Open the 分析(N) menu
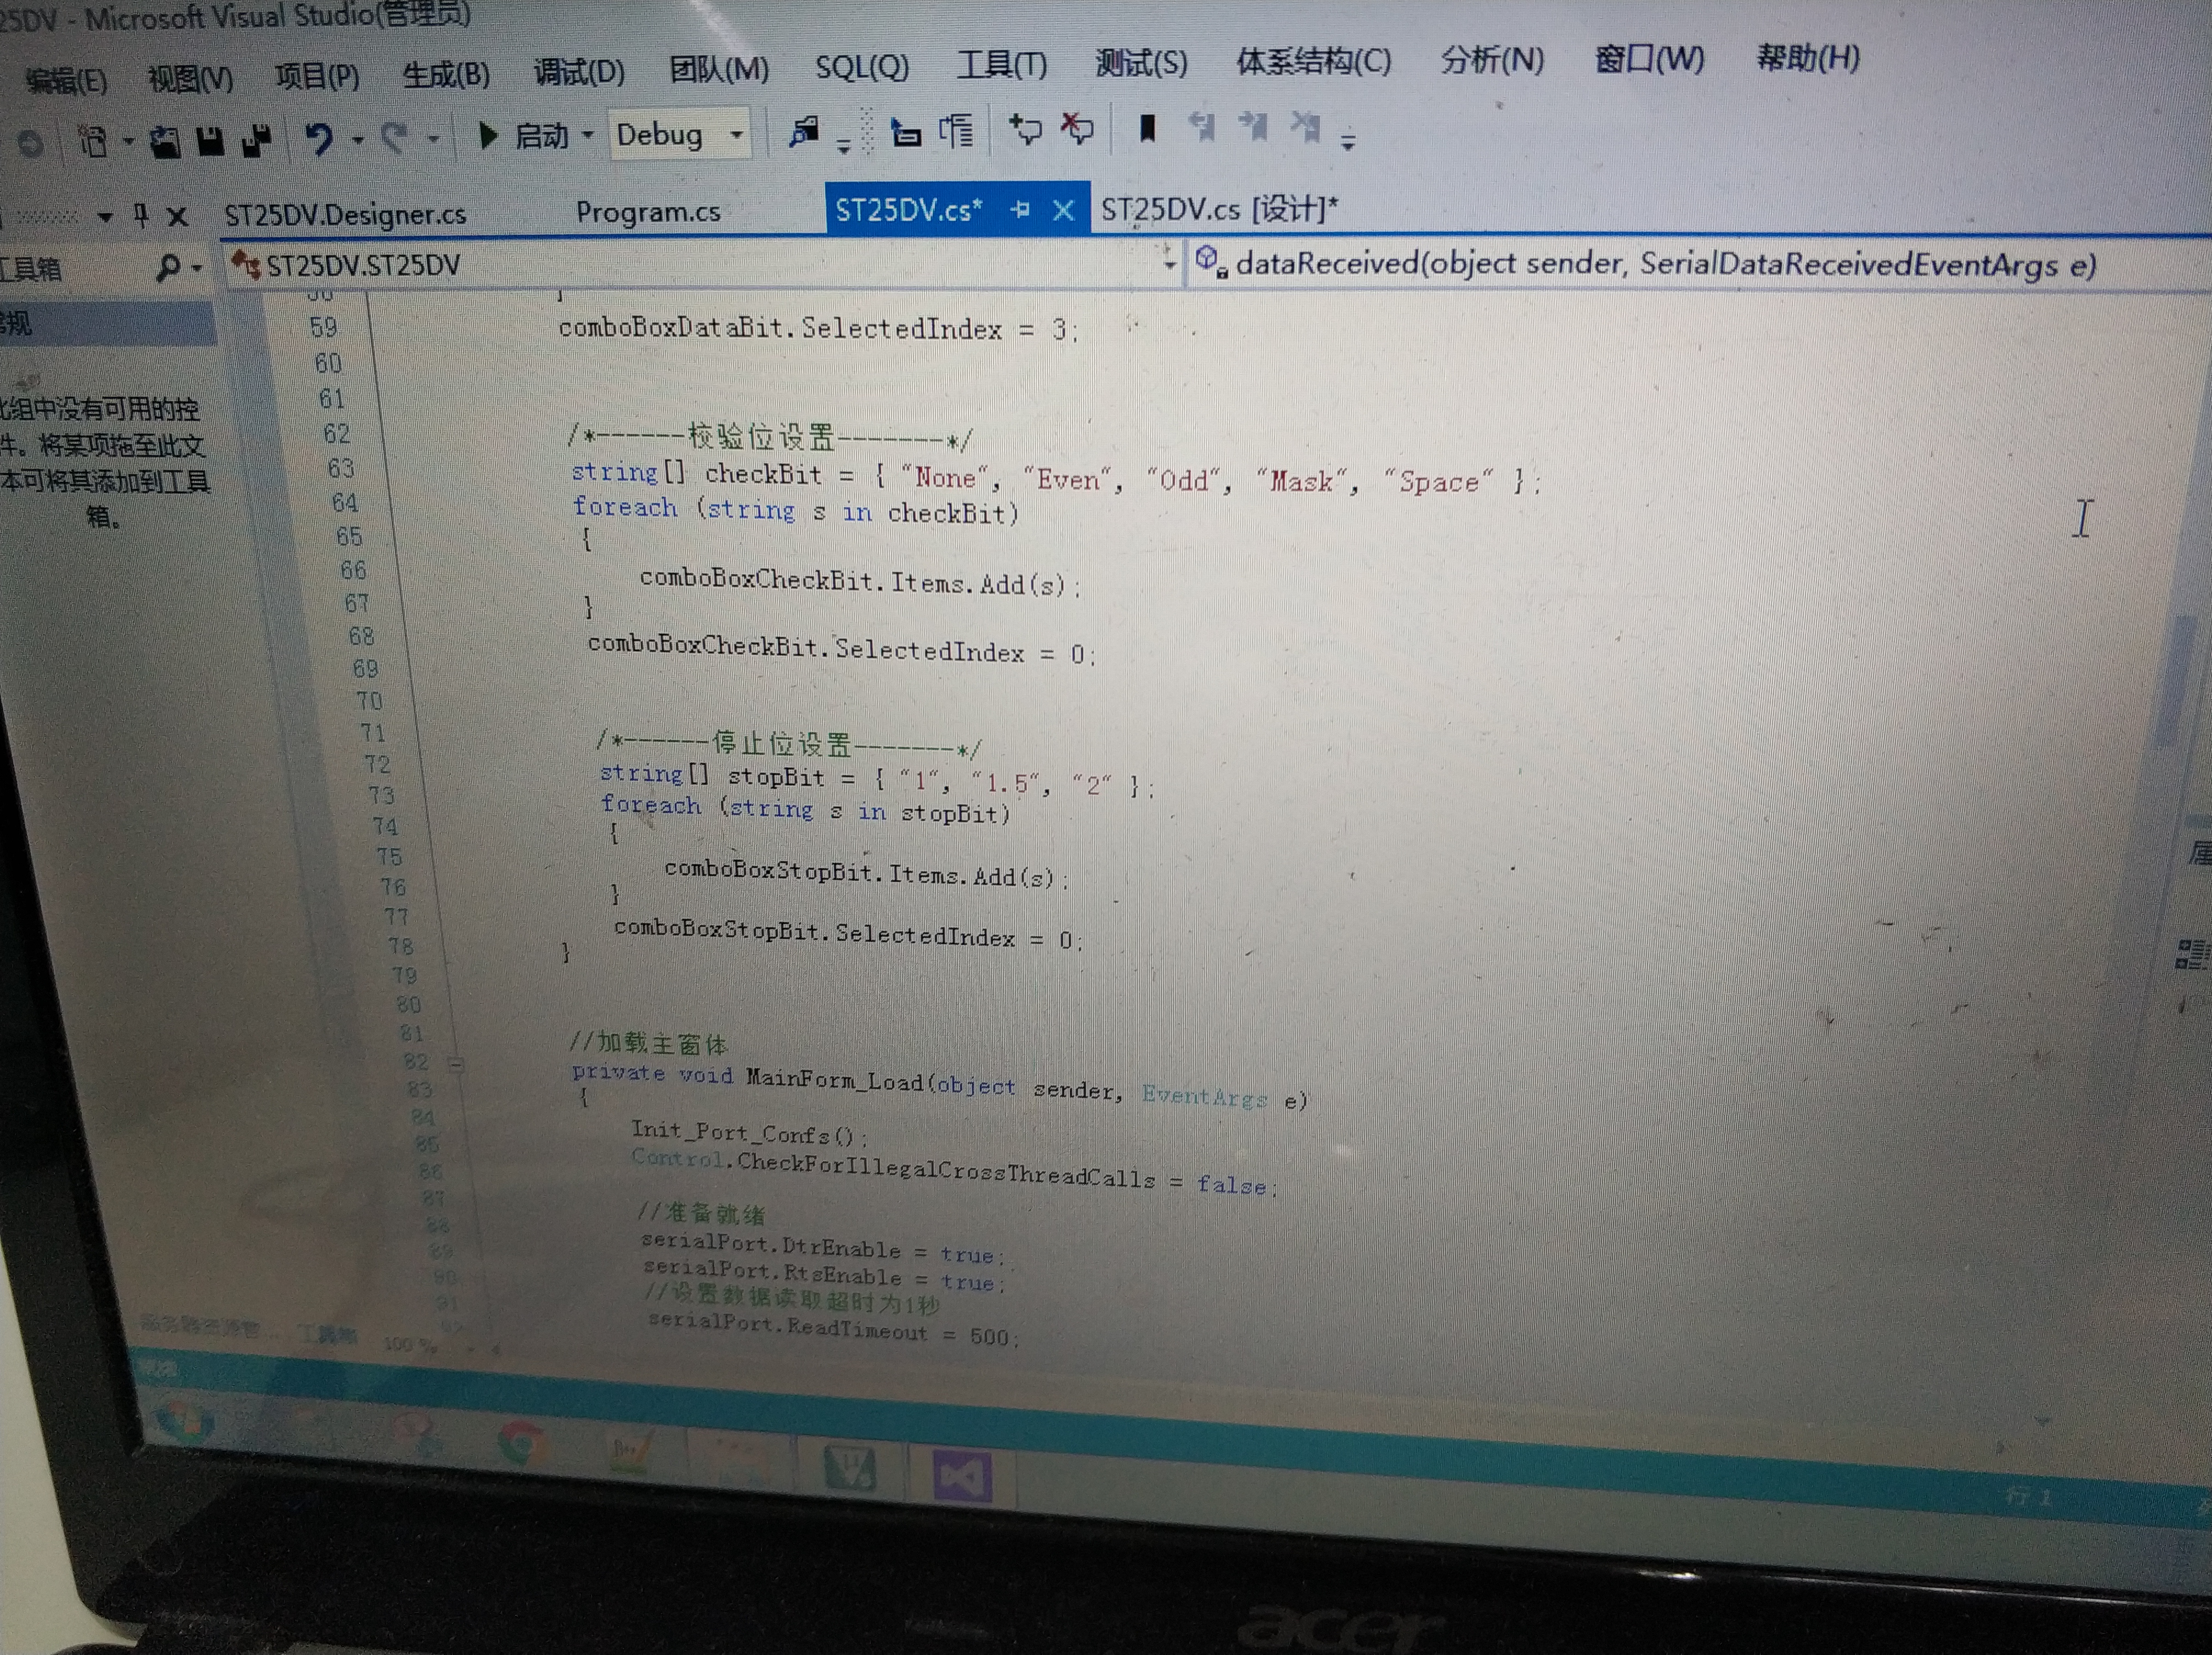 (1492, 59)
